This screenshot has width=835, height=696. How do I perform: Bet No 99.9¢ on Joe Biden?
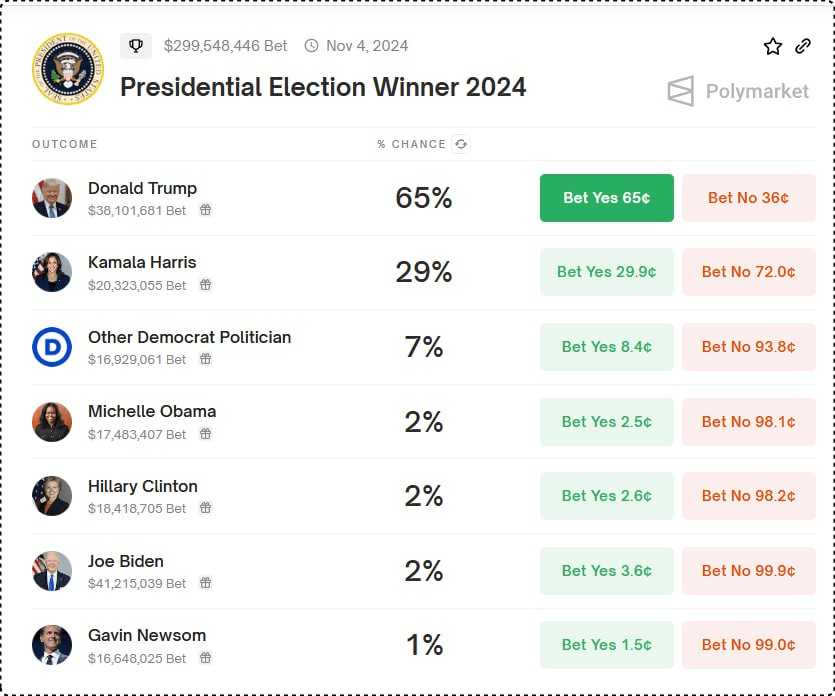tap(749, 571)
